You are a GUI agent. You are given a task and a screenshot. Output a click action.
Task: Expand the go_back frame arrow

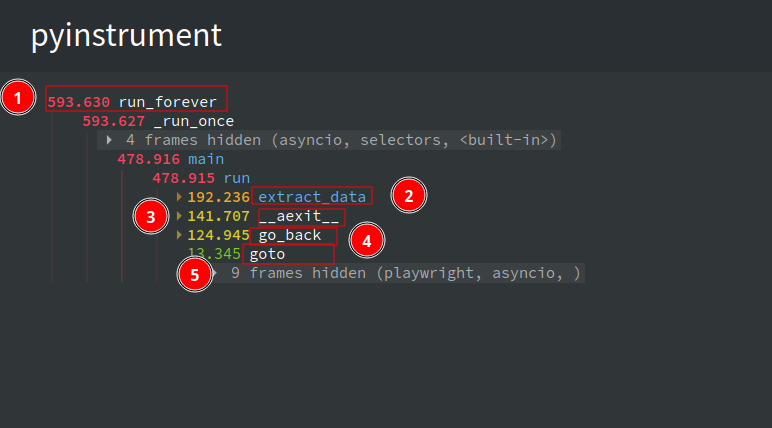179,235
